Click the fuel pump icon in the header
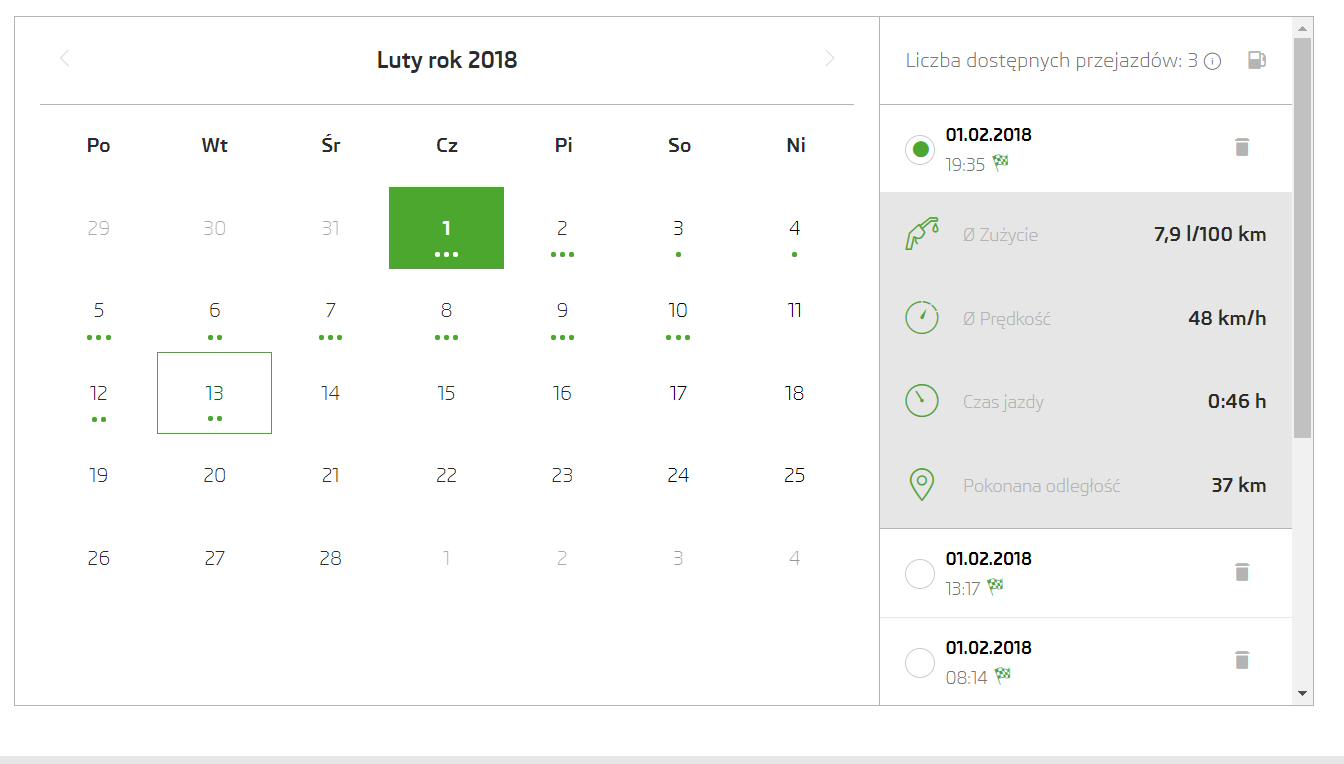The height and width of the screenshot is (764, 1344). 1257,60
